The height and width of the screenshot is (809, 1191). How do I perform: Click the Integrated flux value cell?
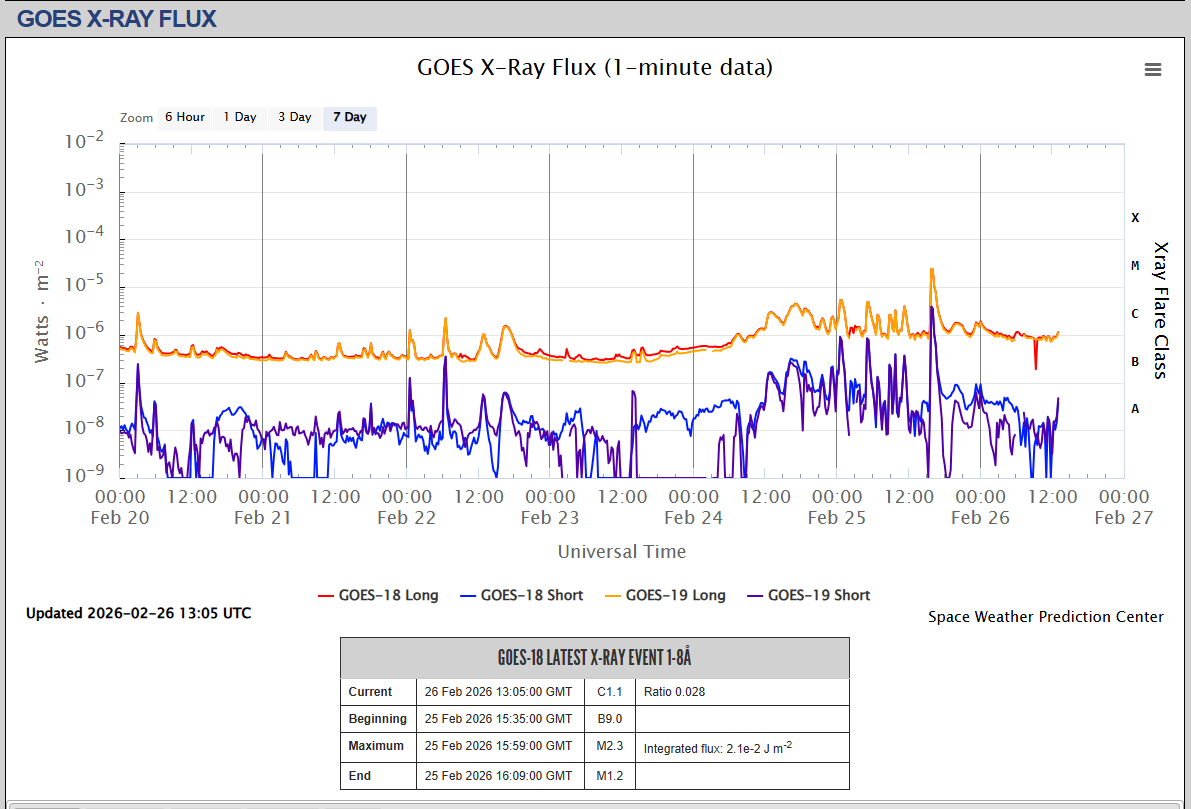[x=718, y=747]
